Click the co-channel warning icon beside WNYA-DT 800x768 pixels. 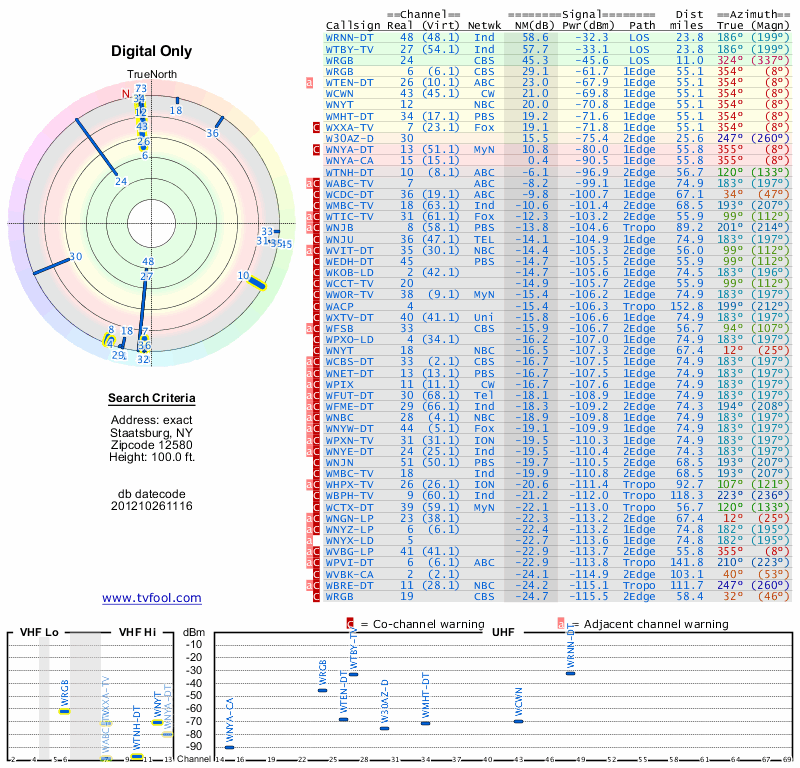317,149
